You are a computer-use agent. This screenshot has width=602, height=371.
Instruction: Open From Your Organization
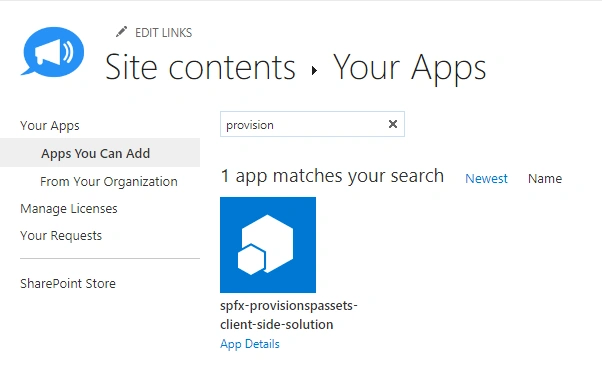coord(109,181)
